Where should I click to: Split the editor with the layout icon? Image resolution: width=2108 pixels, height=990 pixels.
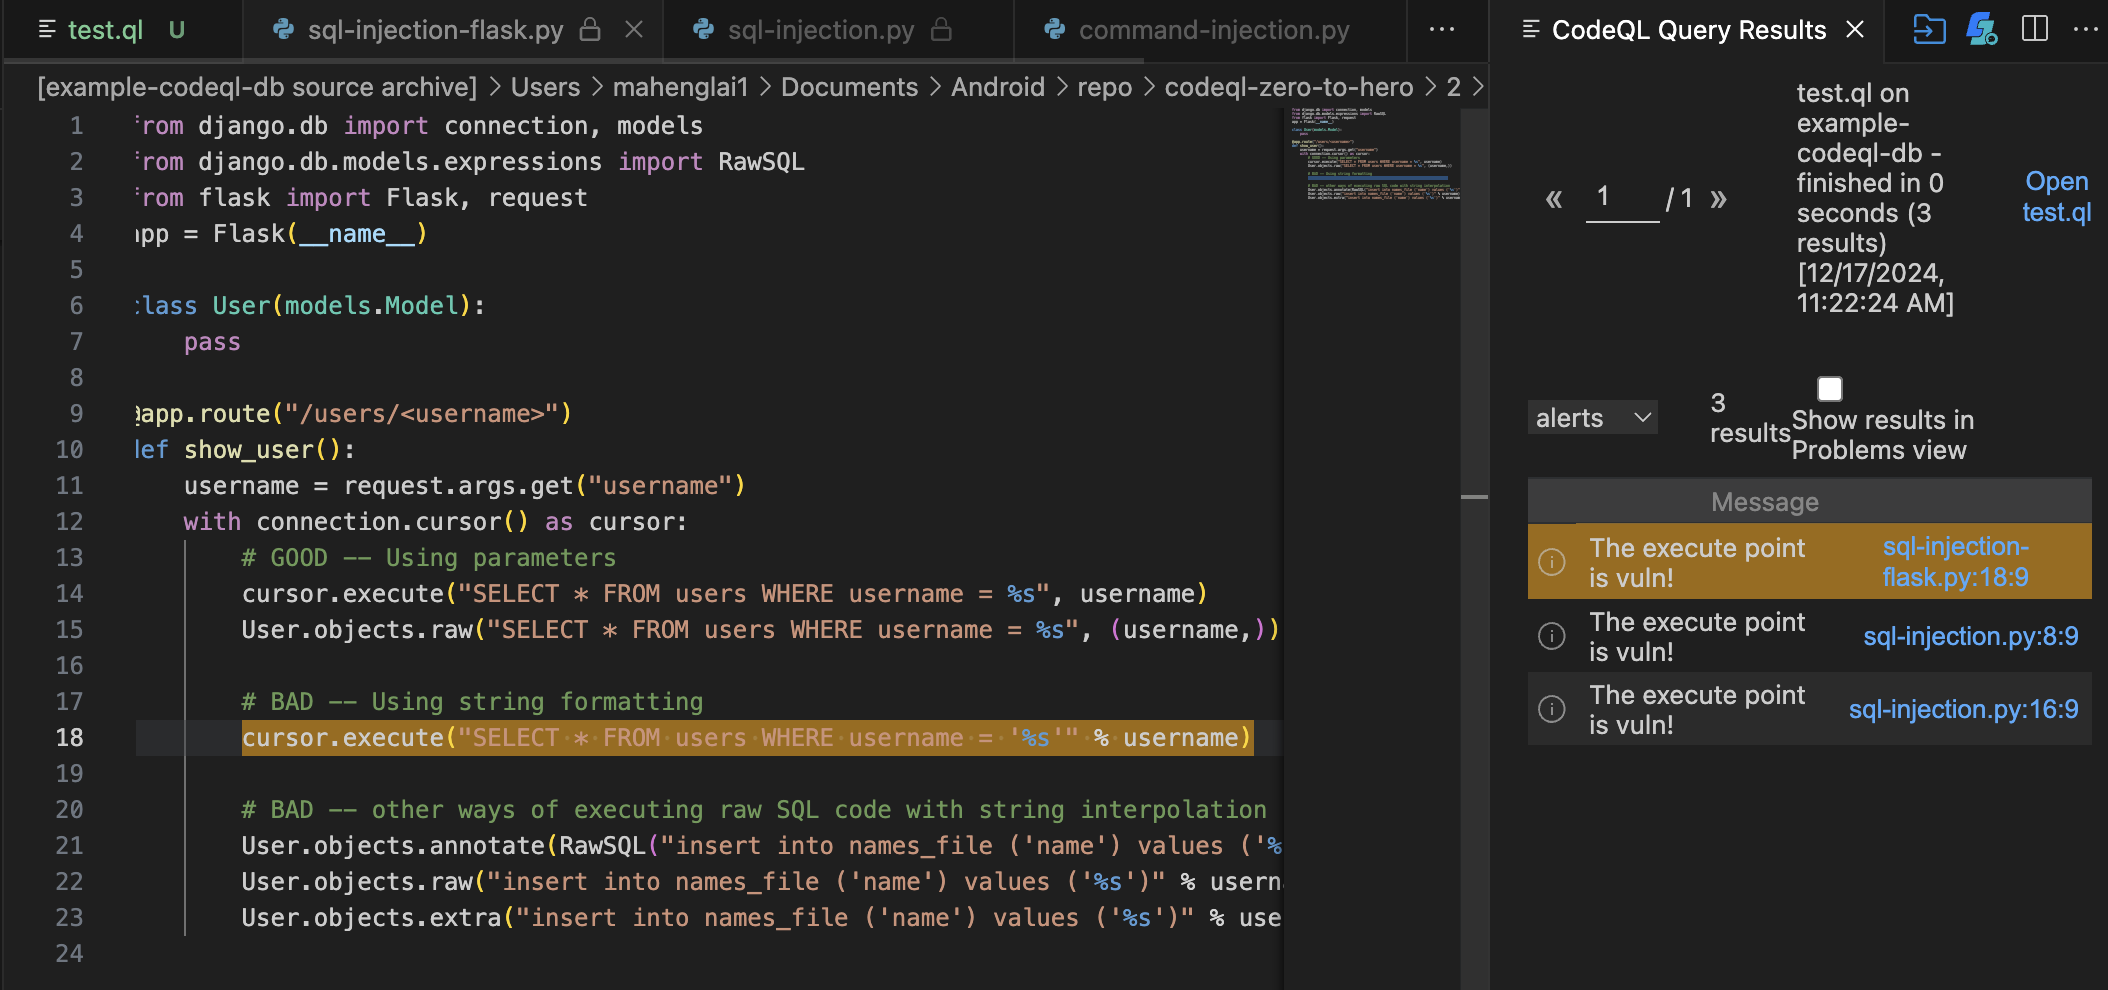[x=2035, y=30]
